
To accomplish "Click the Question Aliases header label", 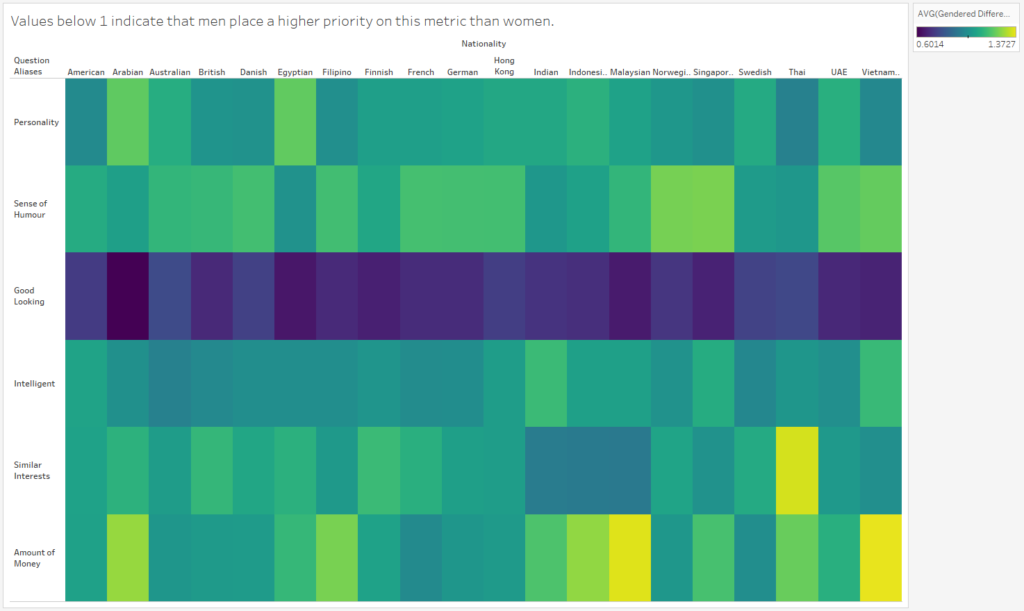I will click(31, 65).
